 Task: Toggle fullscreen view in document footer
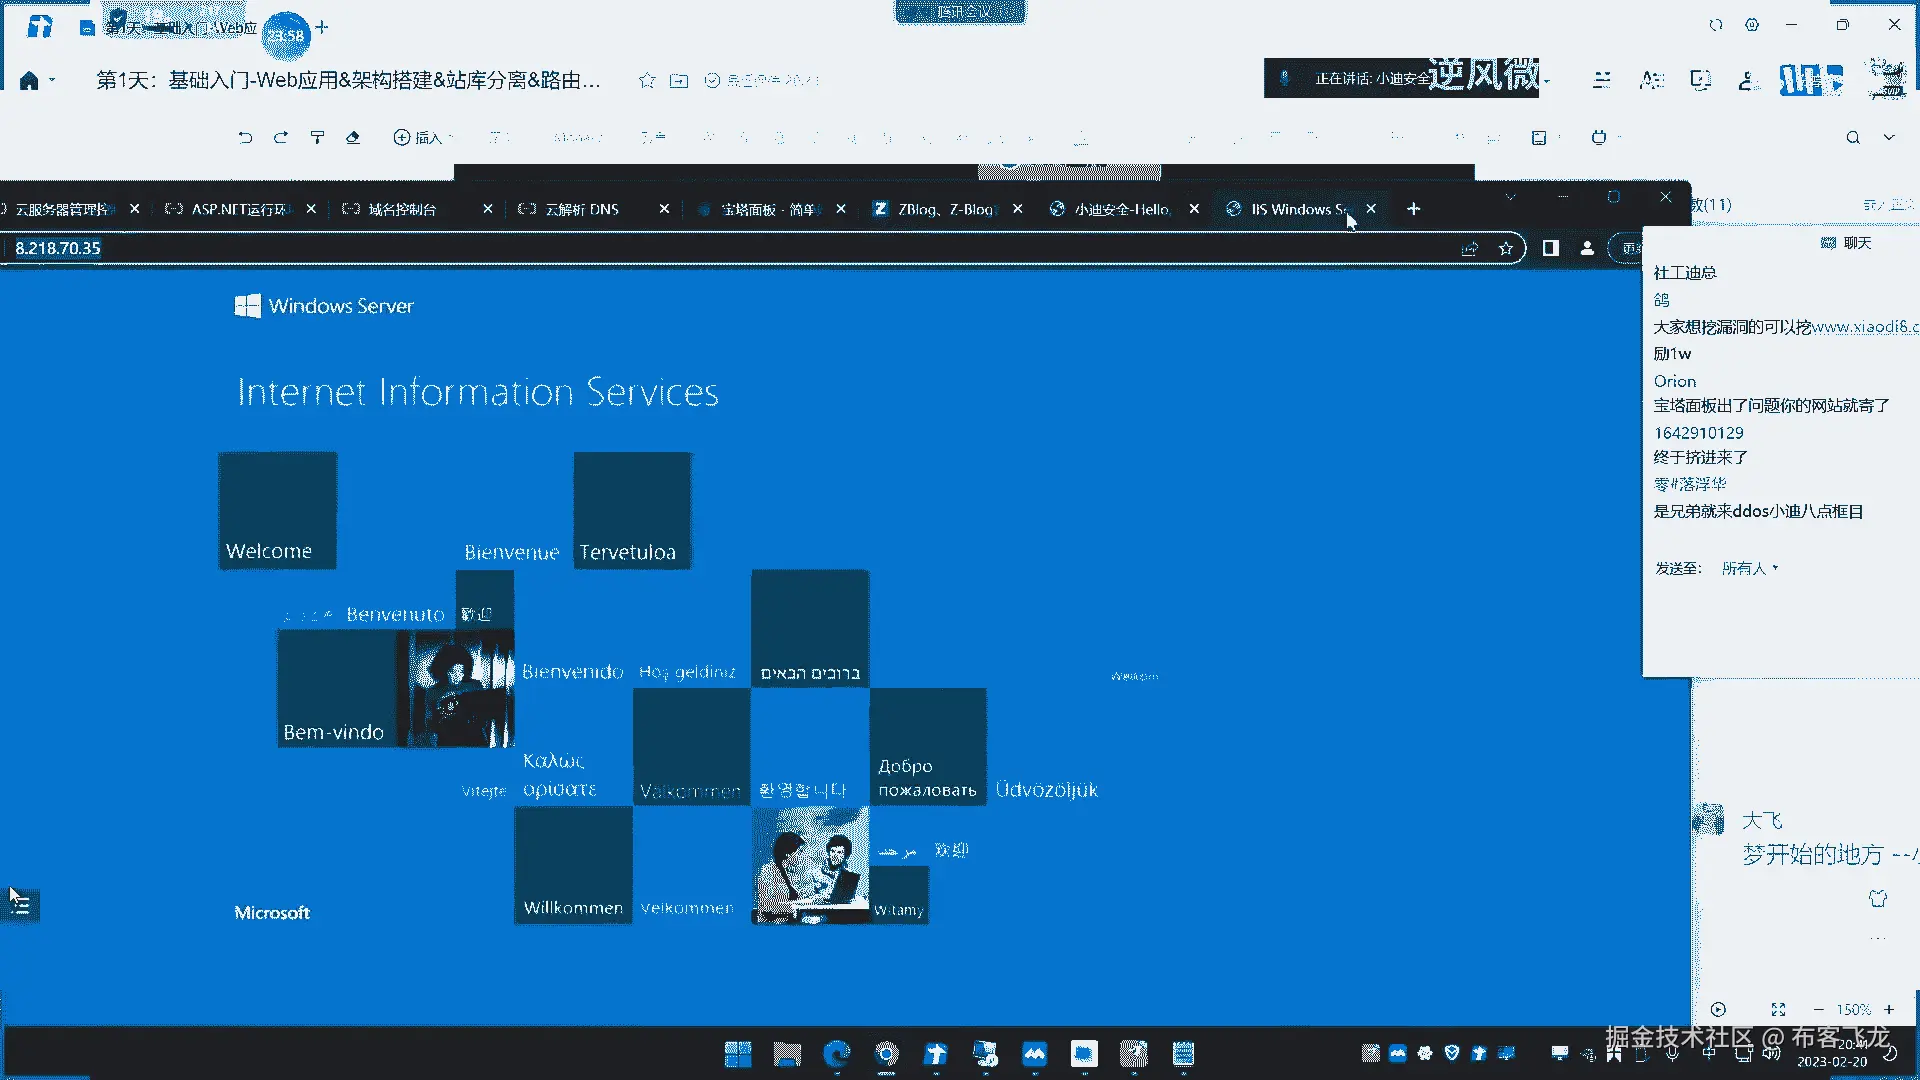1778,1009
